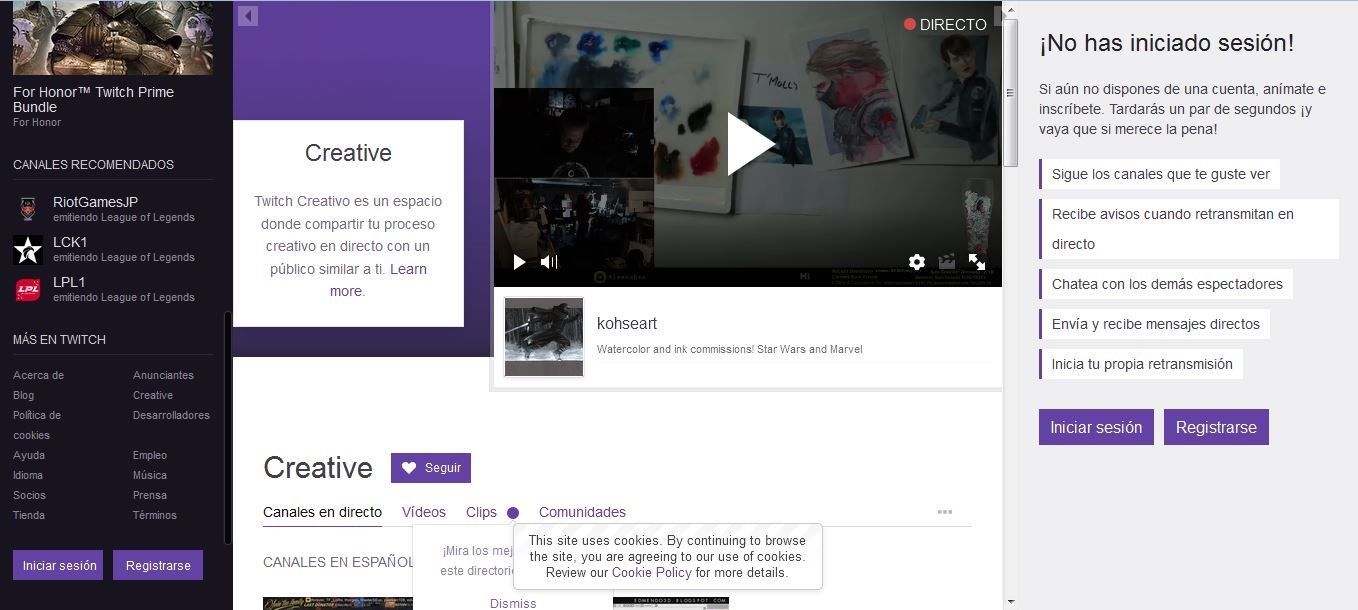Collapse the left sidebar arrow
This screenshot has width=1358, height=610.
pos(249,16)
